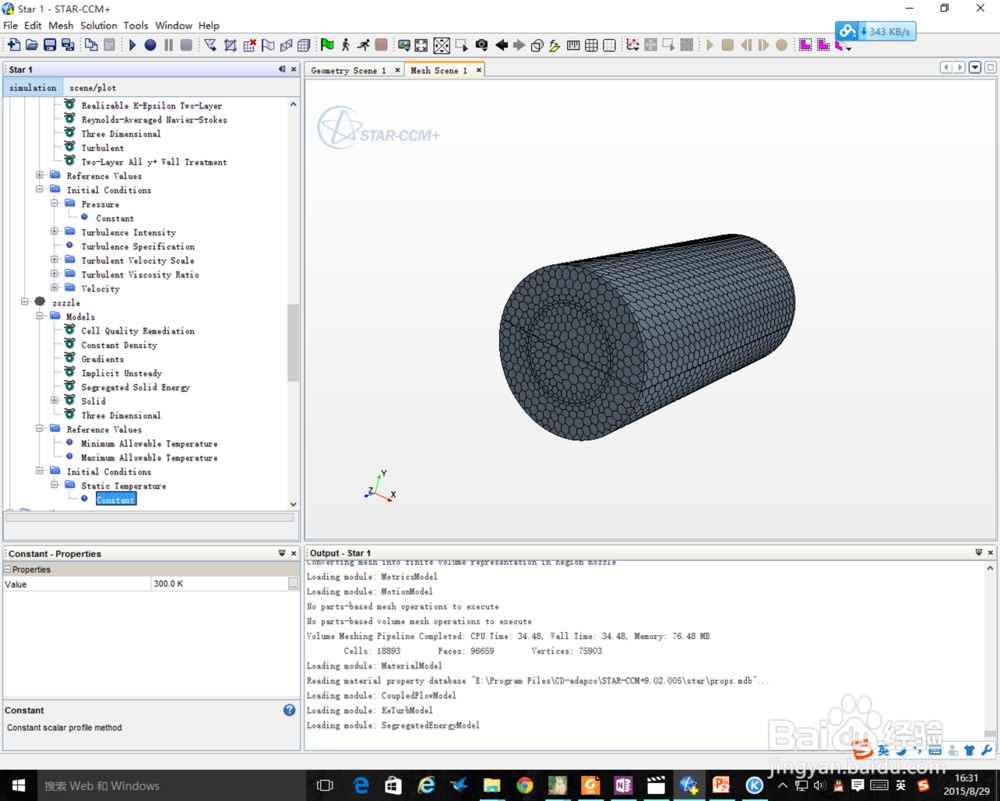The width and height of the screenshot is (1000, 801).
Task: Collapse the Properties section header
Action: click(8, 570)
